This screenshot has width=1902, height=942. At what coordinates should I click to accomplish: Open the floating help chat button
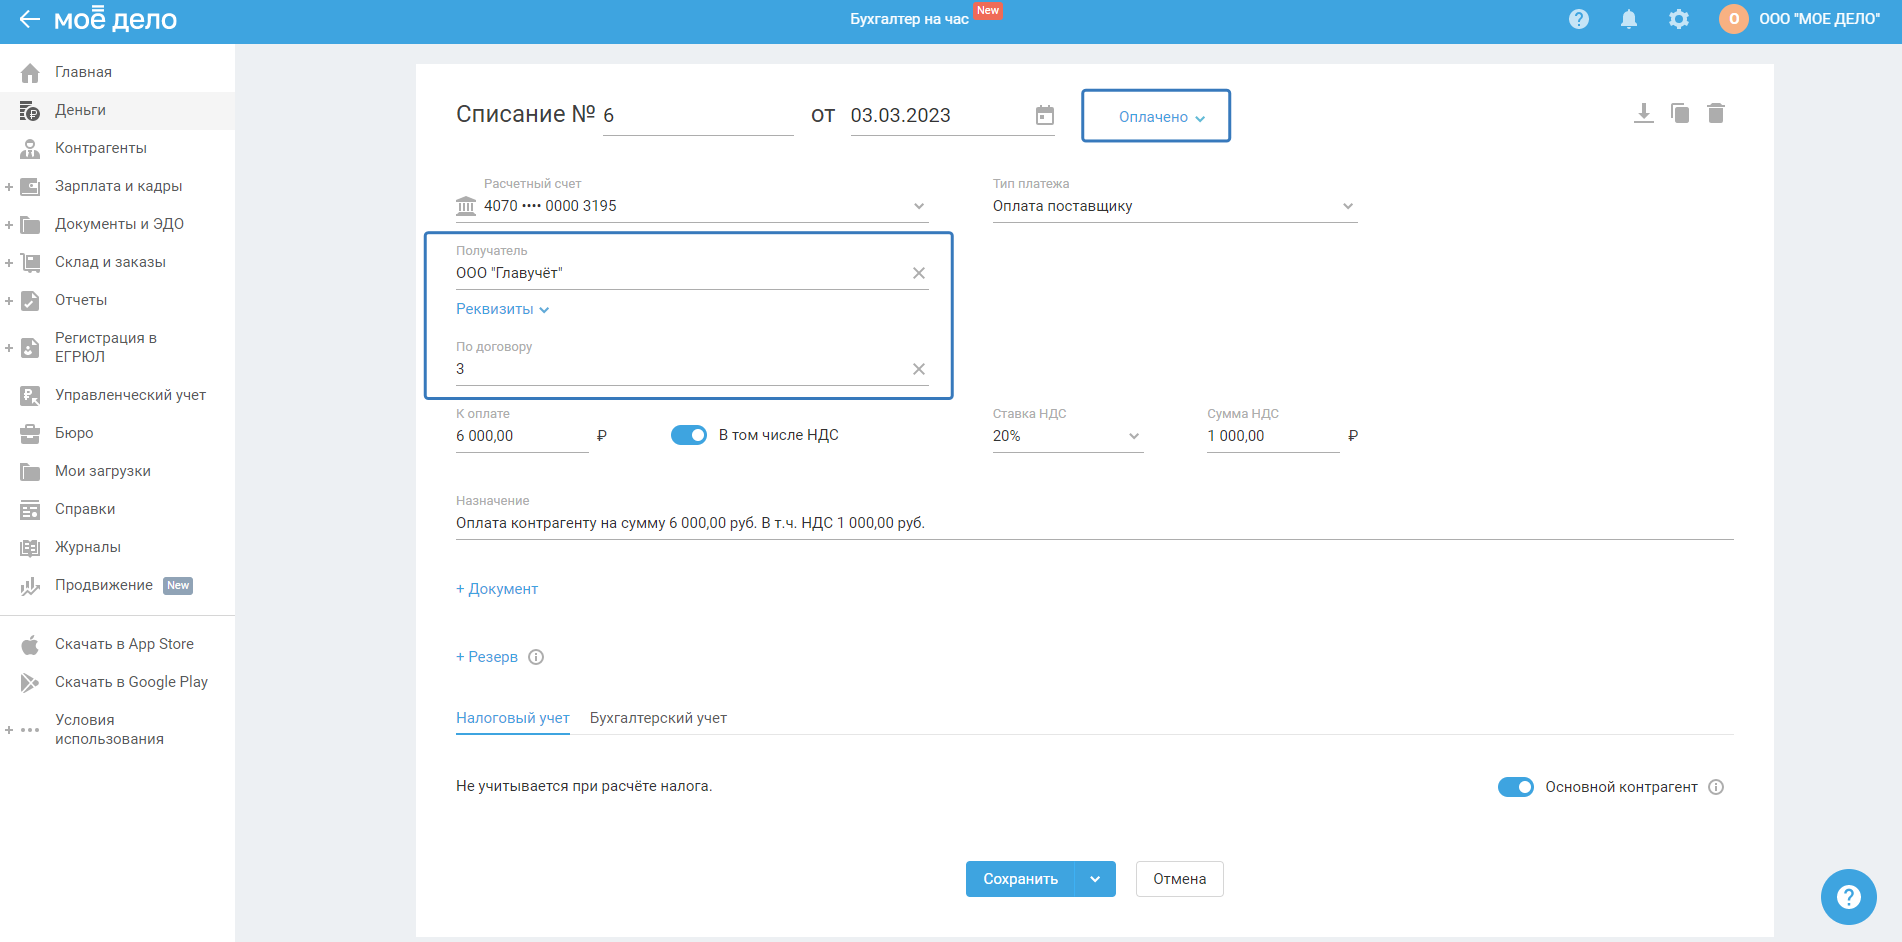(1849, 897)
